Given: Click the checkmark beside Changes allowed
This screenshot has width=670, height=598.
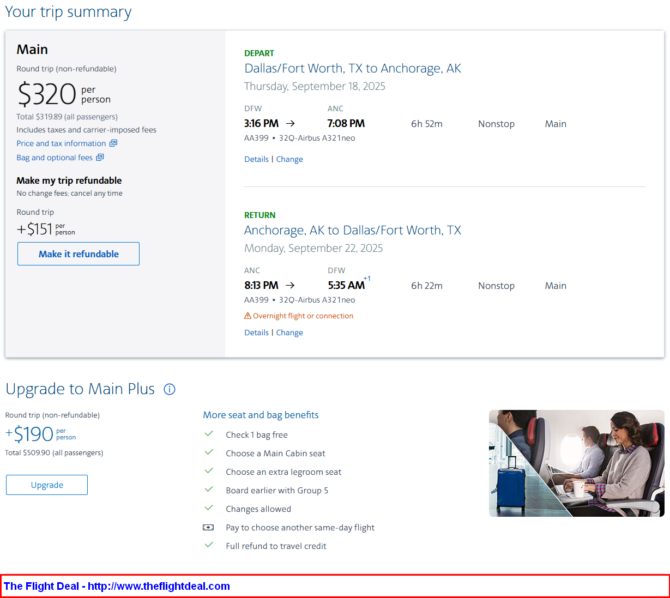Looking at the screenshot, I should tap(209, 508).
